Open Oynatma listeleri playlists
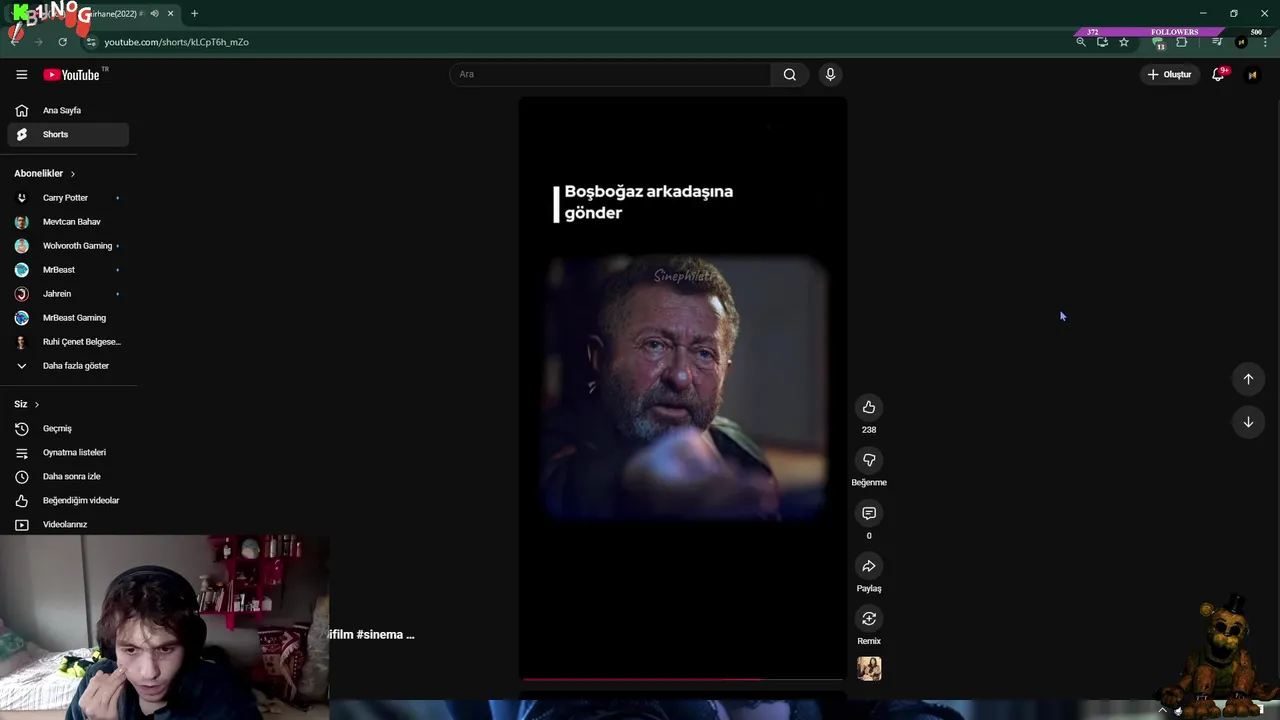The image size is (1280, 720). point(68,452)
